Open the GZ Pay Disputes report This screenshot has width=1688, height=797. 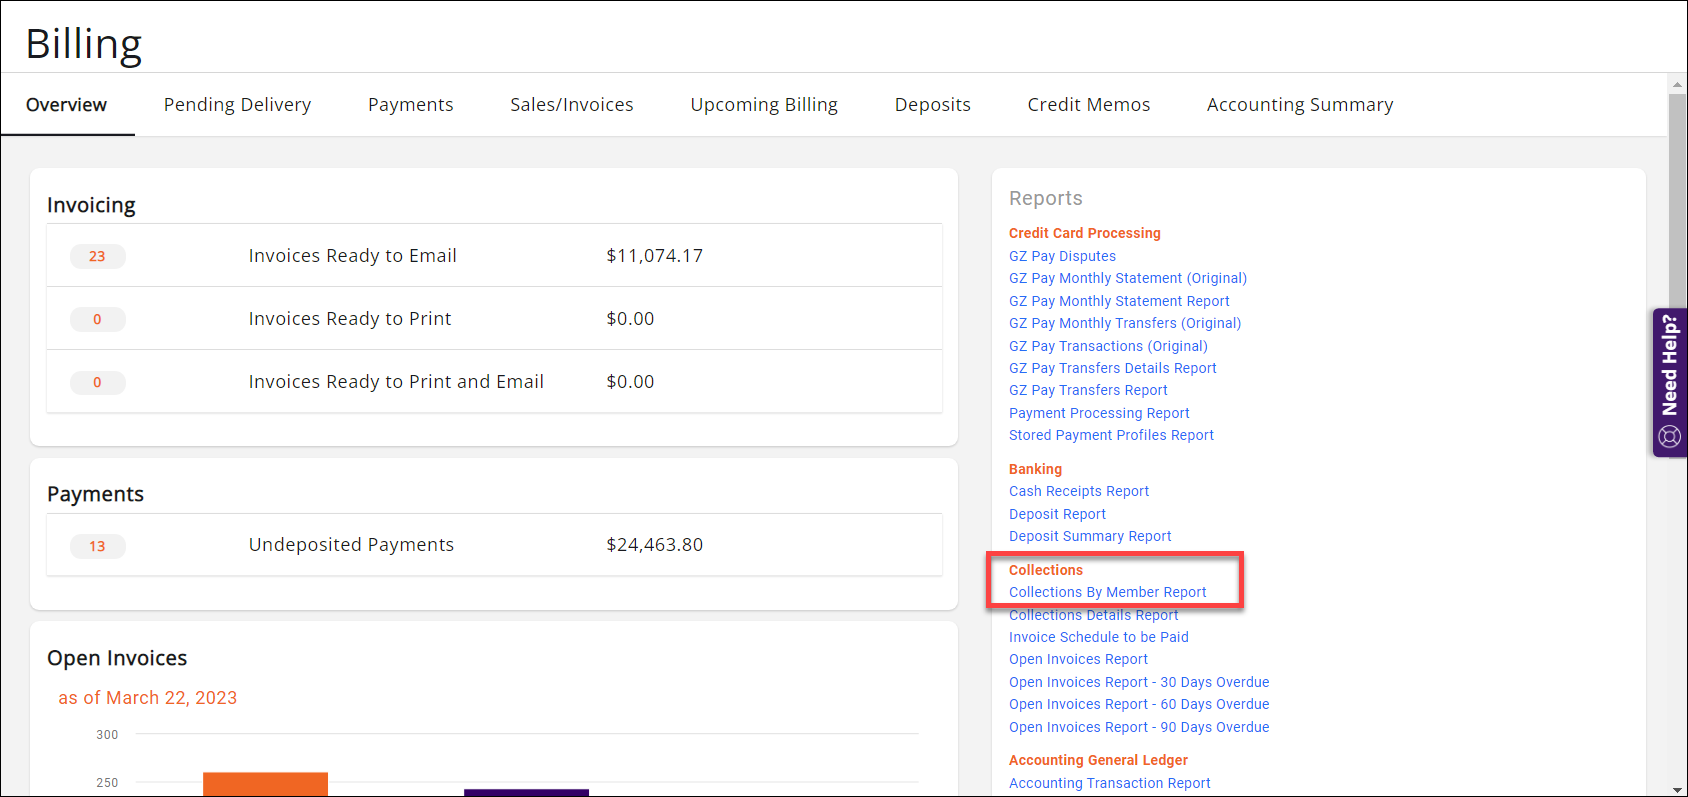(1062, 256)
